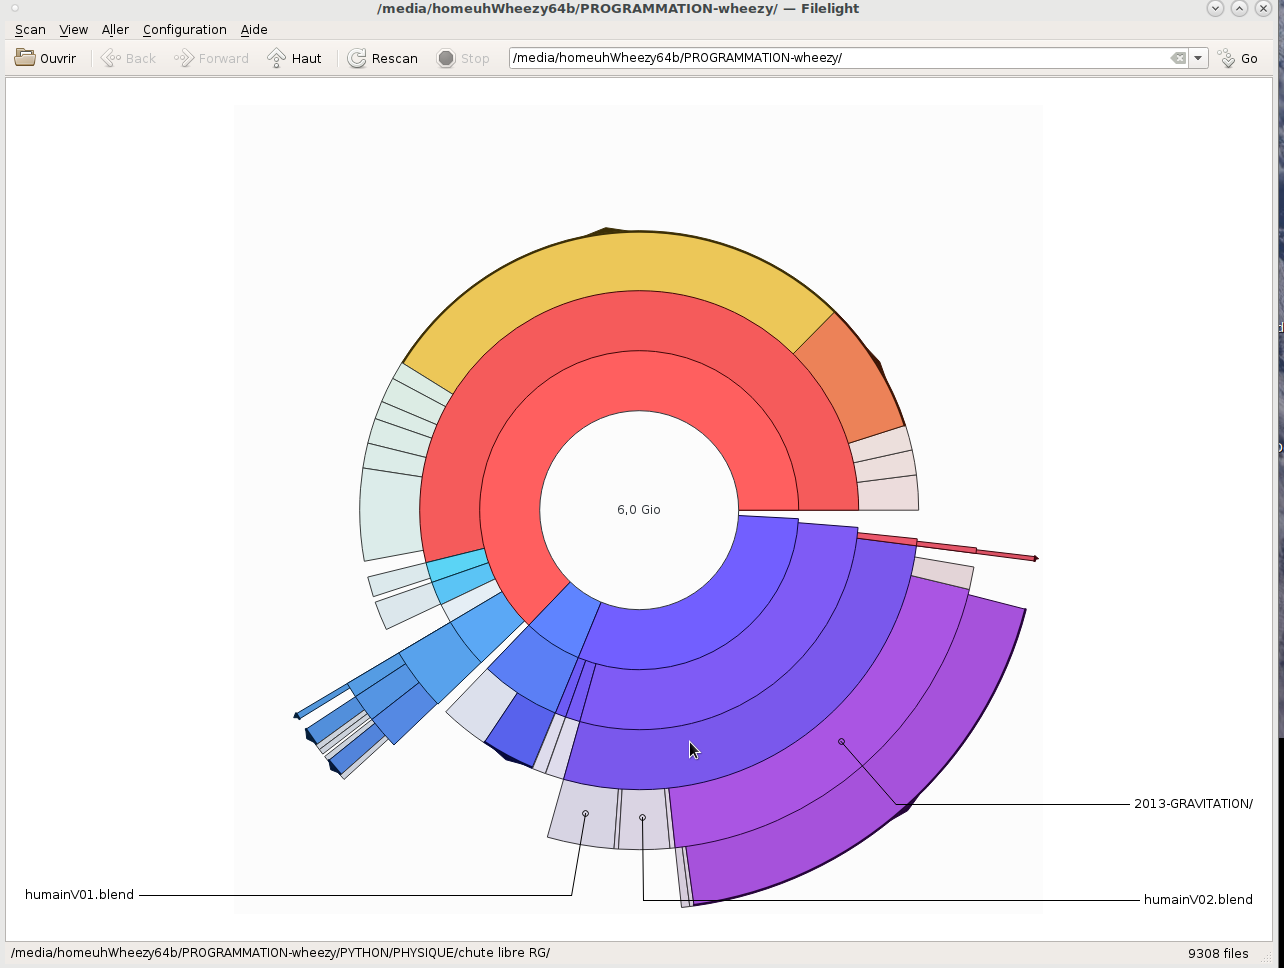This screenshot has width=1284, height=968.
Task: Click the 6,0 Gio center circle
Action: [639, 510]
